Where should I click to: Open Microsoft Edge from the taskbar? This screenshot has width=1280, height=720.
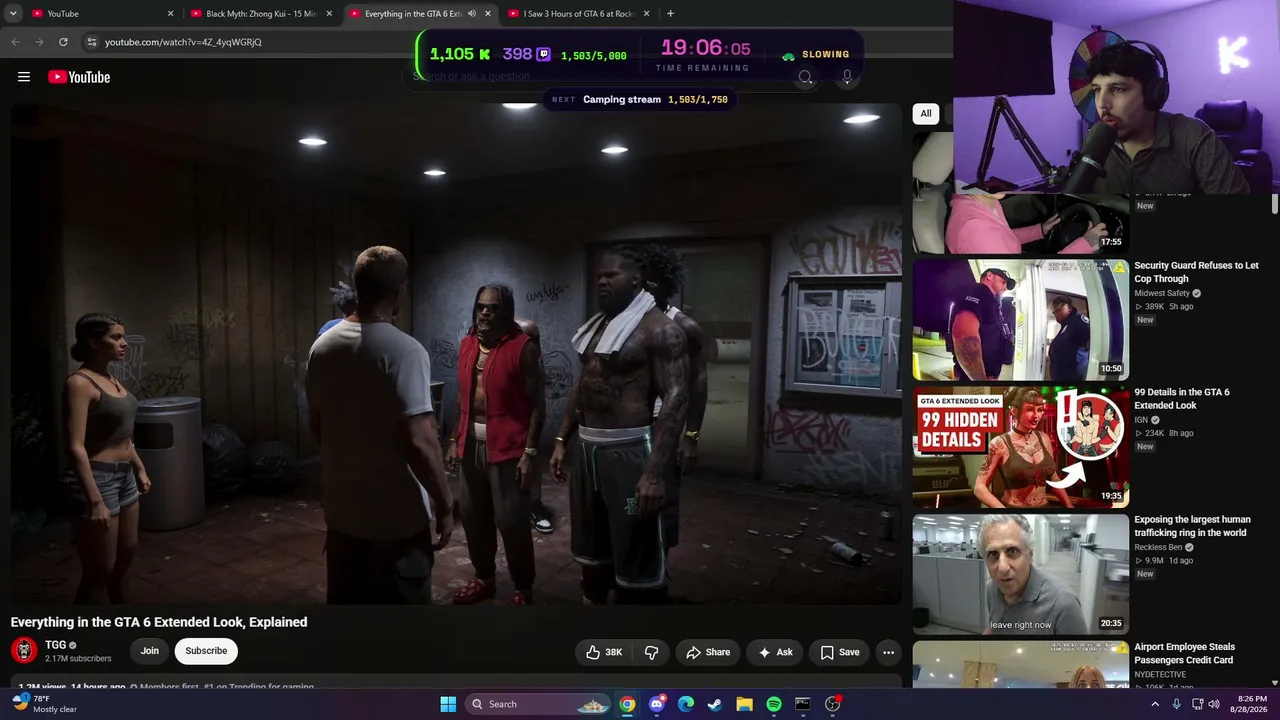686,704
